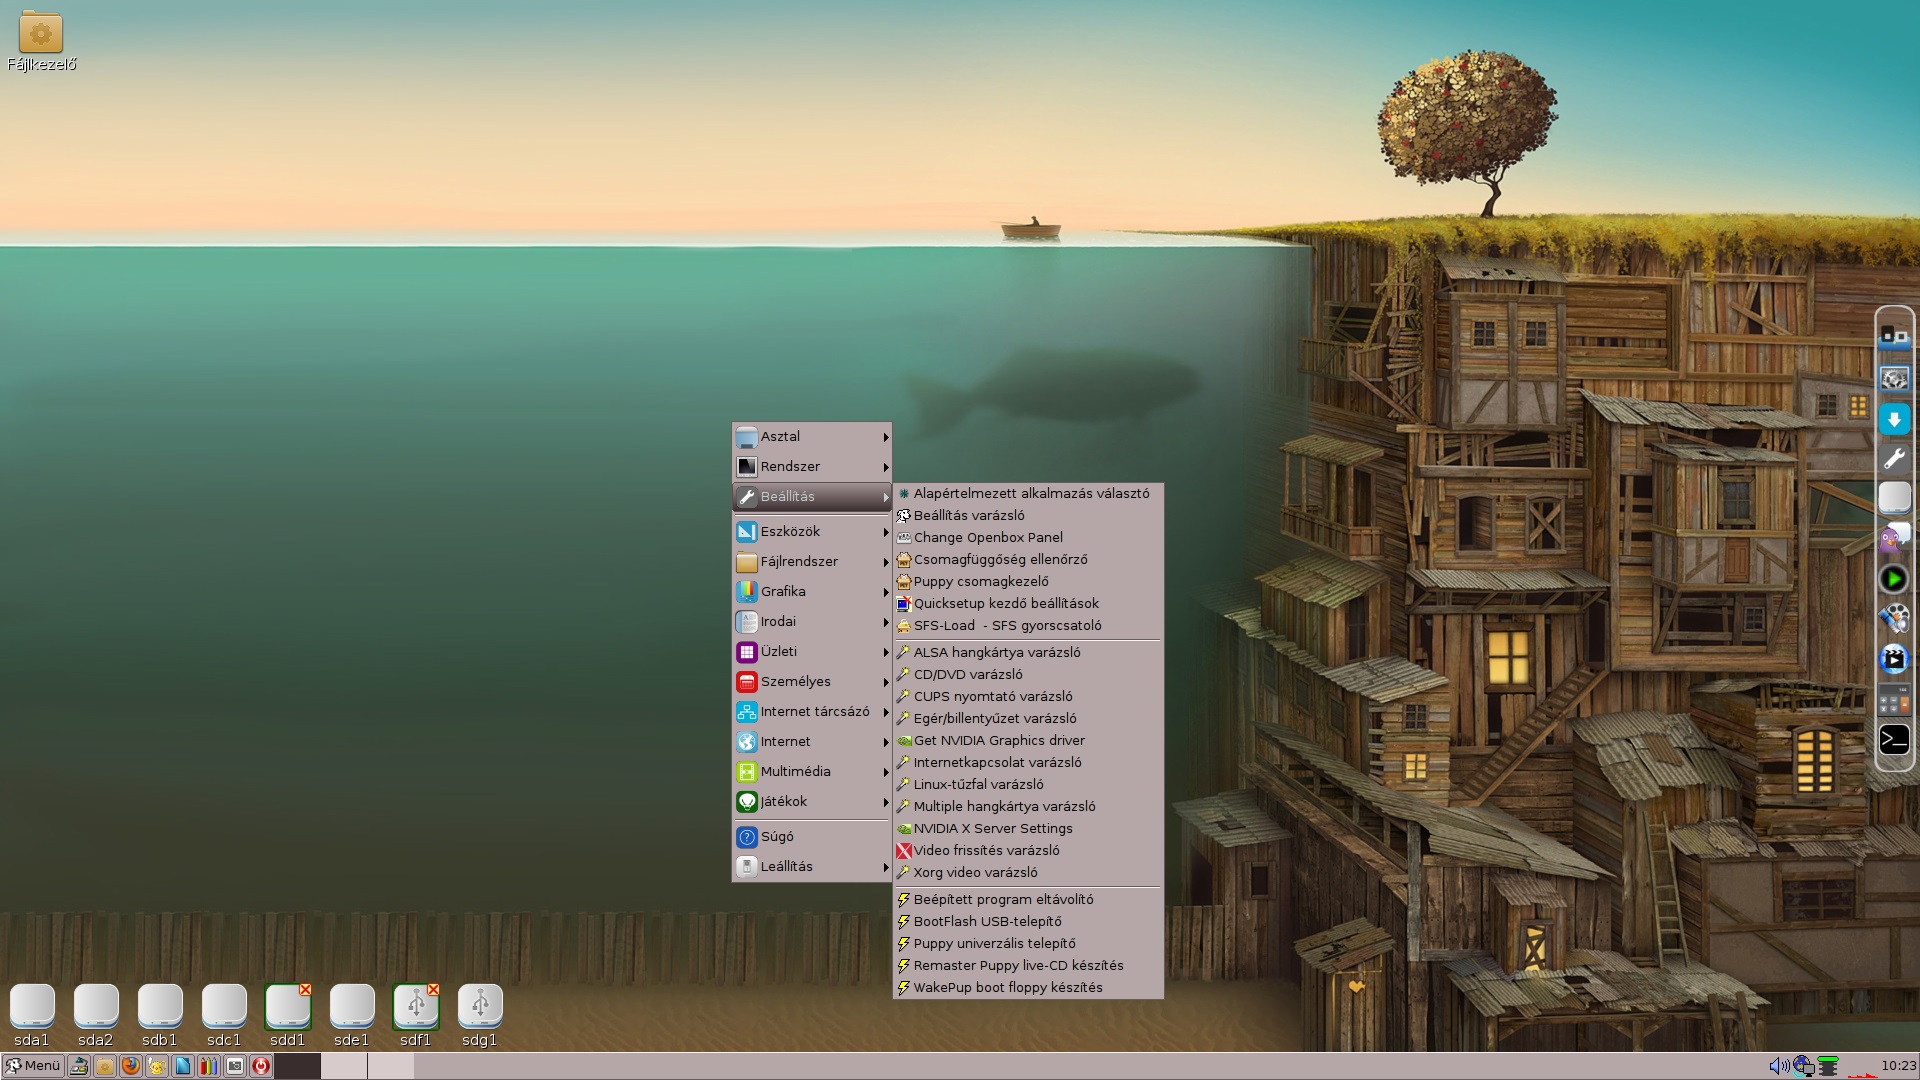The width and height of the screenshot is (1920, 1080).
Task: Open the gear settings icon in dock
Action: point(1894,378)
